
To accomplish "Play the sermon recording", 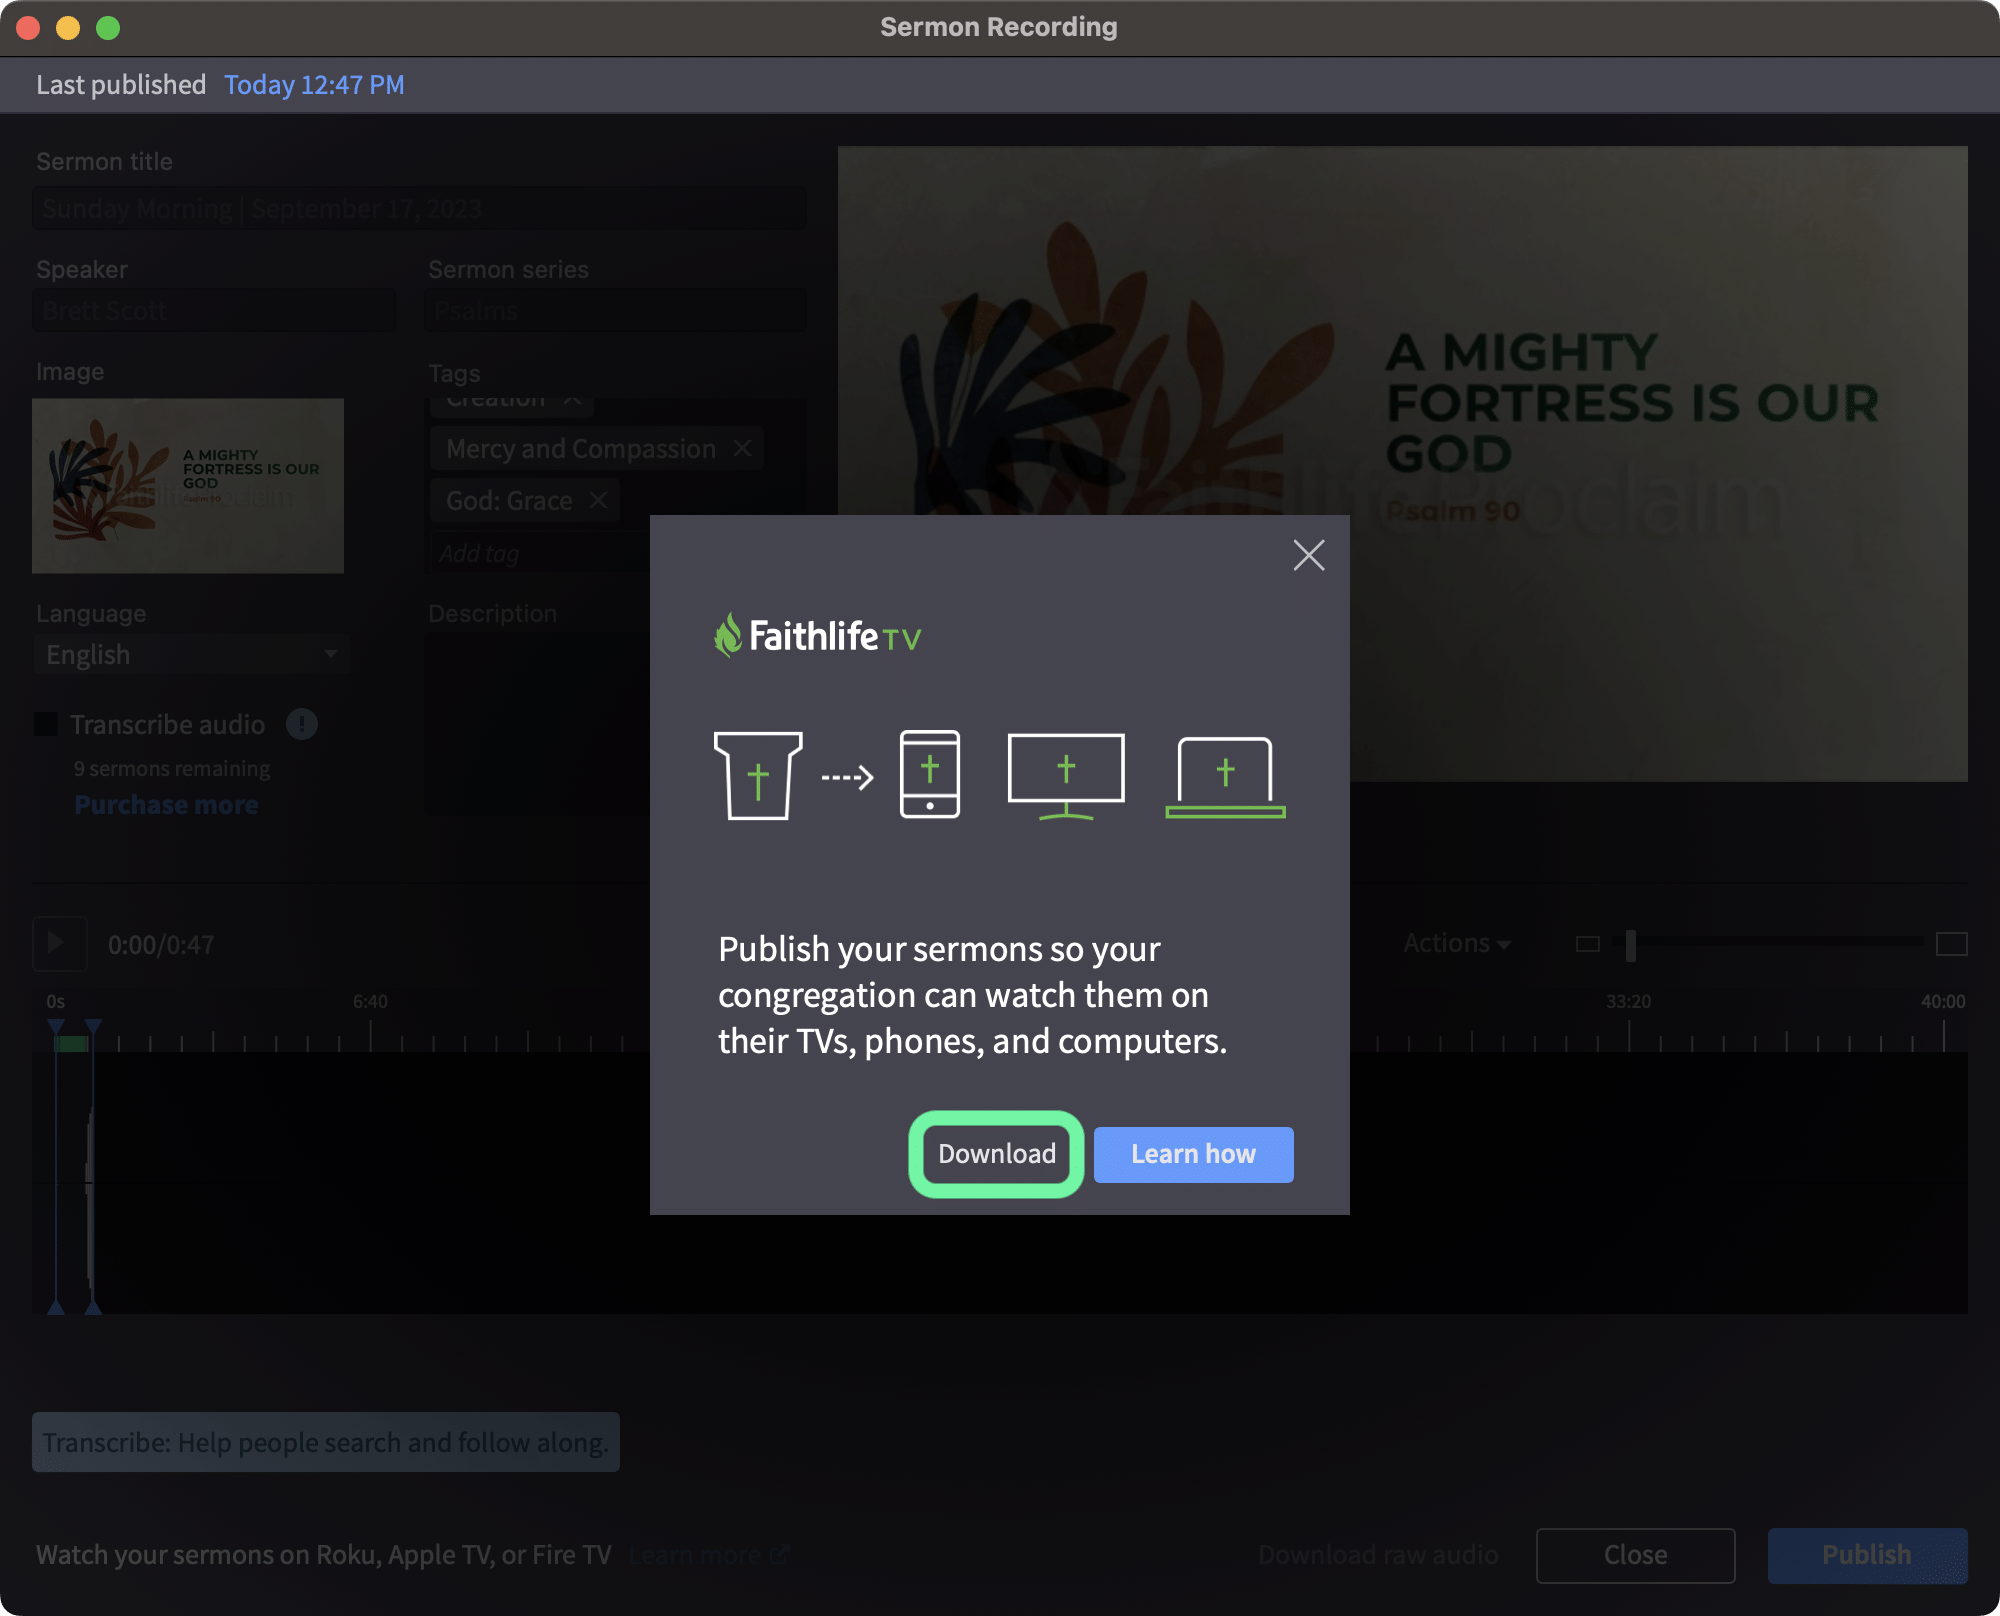I will point(59,944).
